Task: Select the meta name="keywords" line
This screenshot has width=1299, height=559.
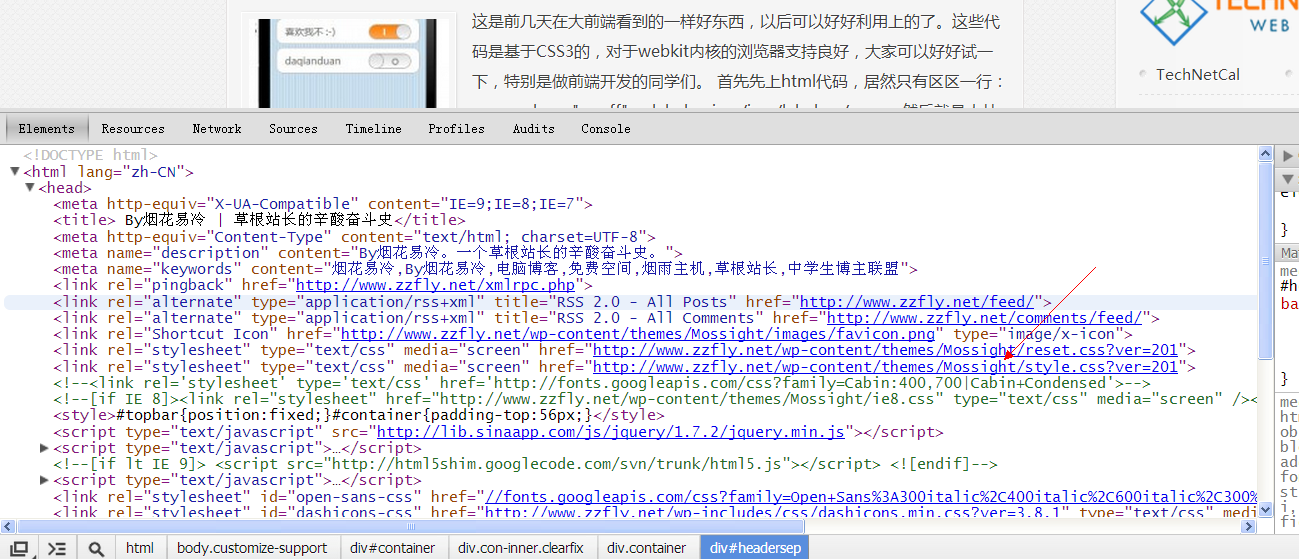Action: (x=486, y=269)
